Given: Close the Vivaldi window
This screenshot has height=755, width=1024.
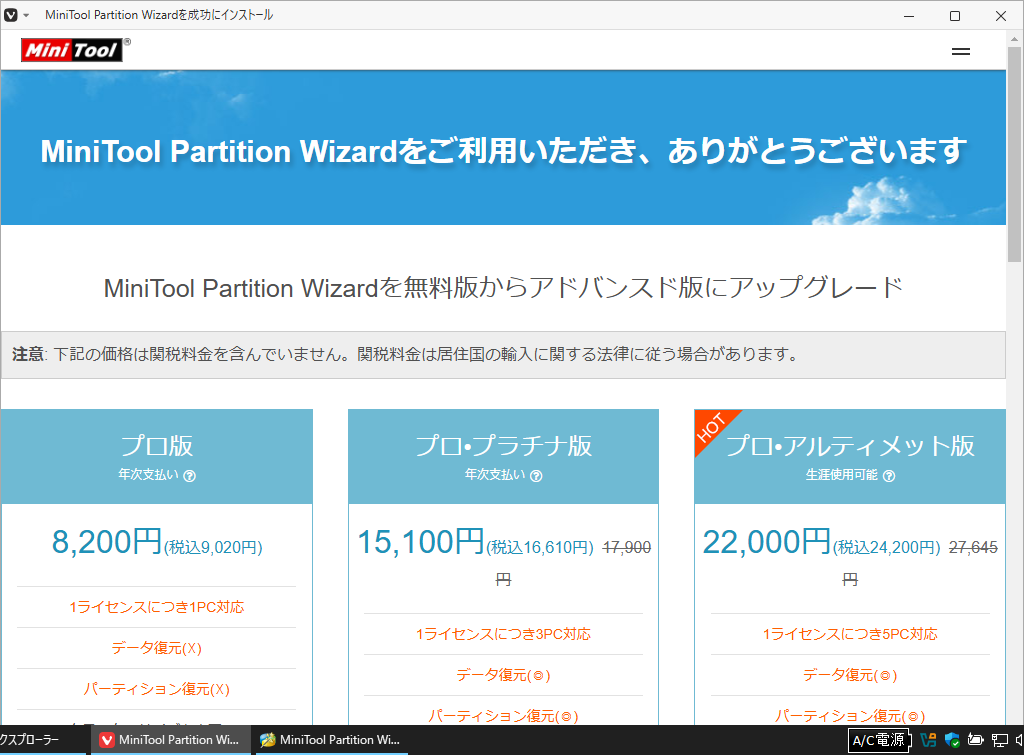Looking at the screenshot, I should (1000, 16).
